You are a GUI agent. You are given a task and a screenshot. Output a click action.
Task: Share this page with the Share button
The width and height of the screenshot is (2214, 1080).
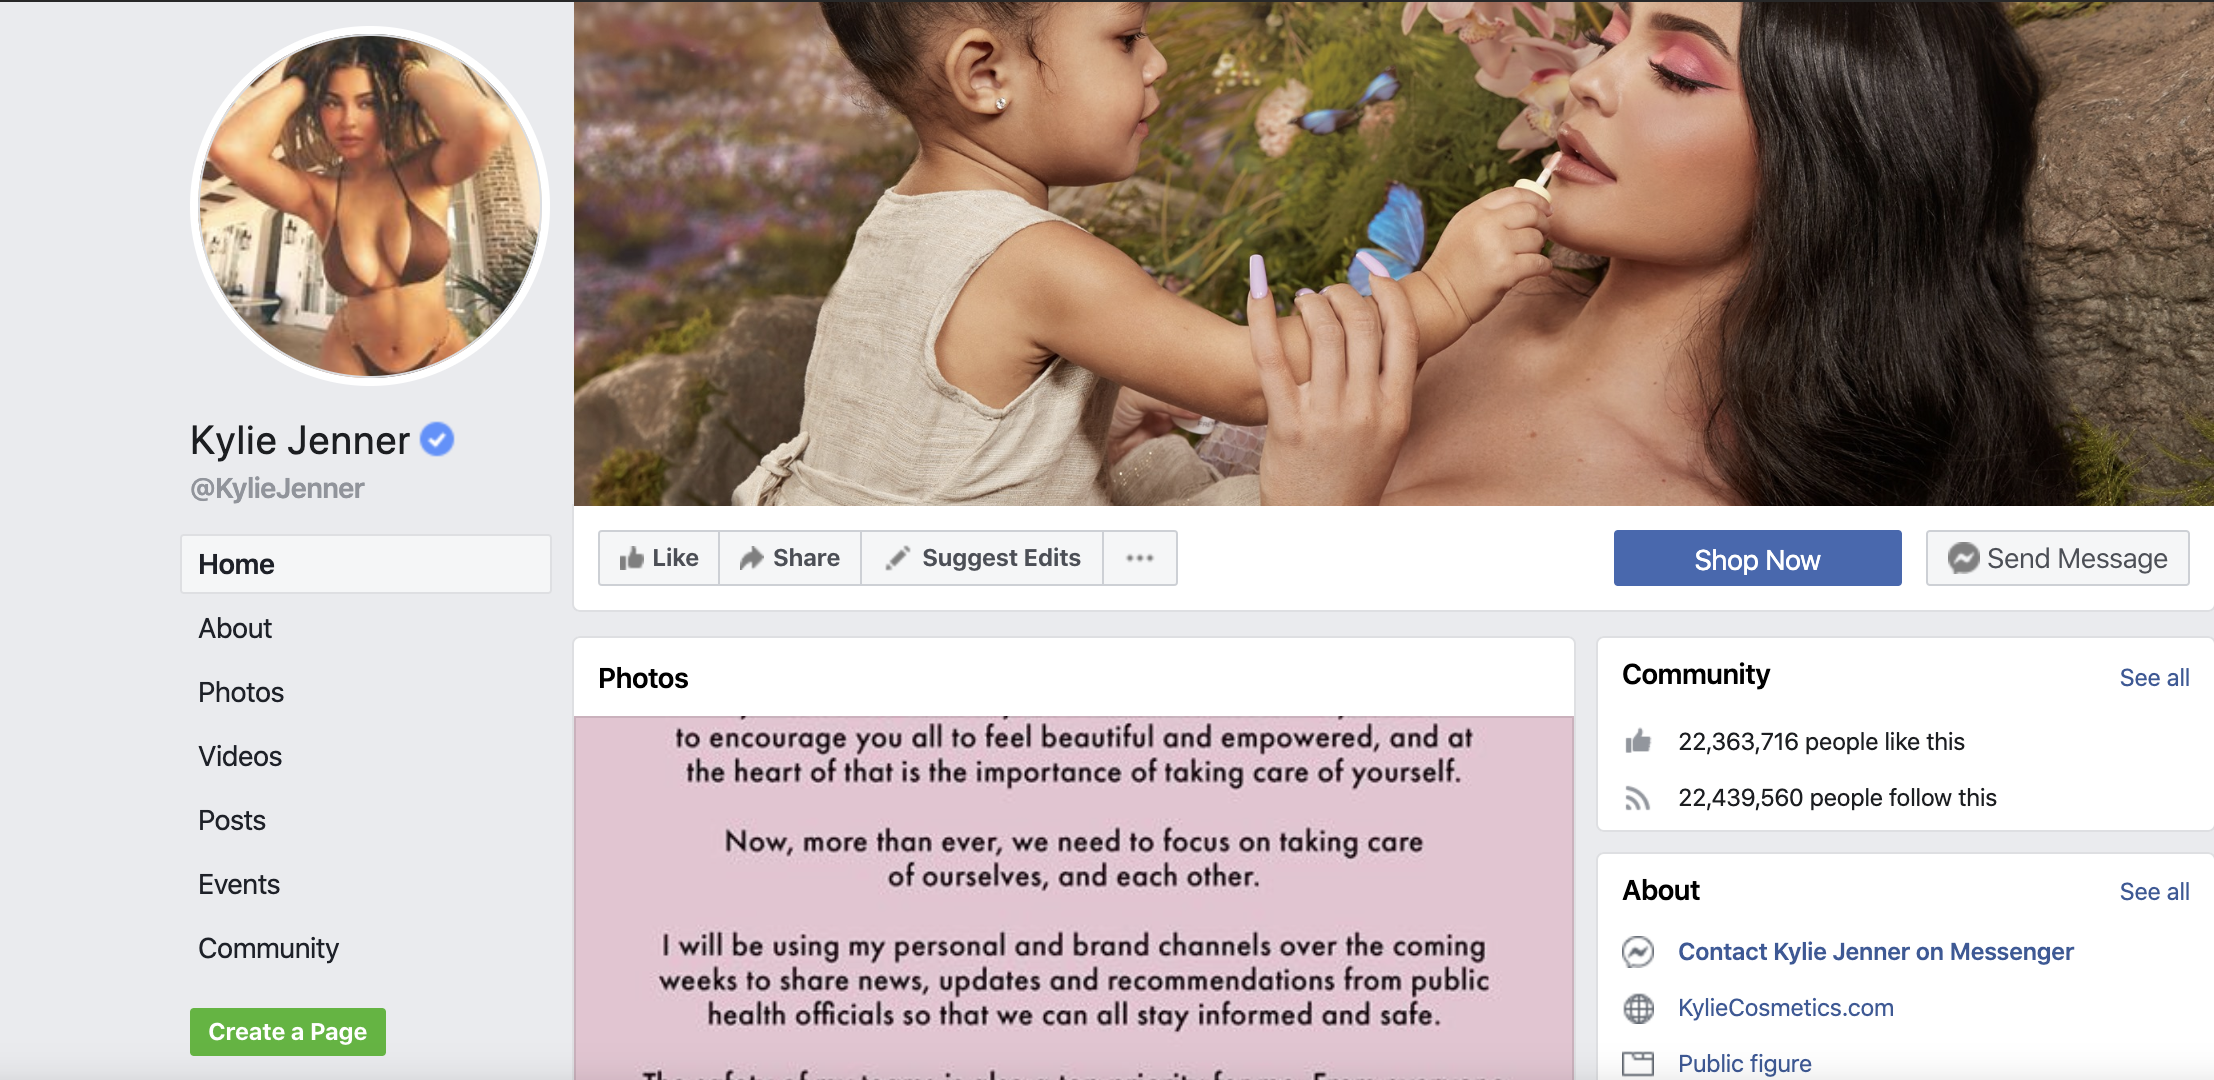click(x=790, y=558)
